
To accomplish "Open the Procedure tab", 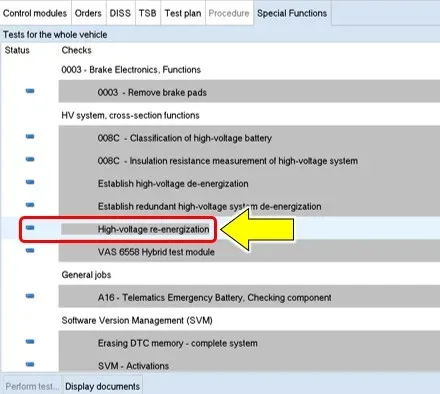I will tap(229, 13).
